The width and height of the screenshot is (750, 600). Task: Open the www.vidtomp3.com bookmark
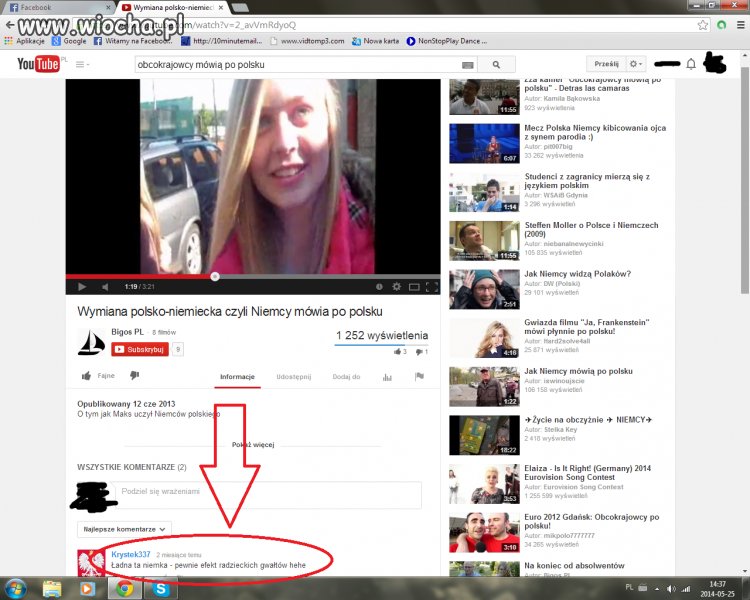pyautogui.click(x=307, y=41)
